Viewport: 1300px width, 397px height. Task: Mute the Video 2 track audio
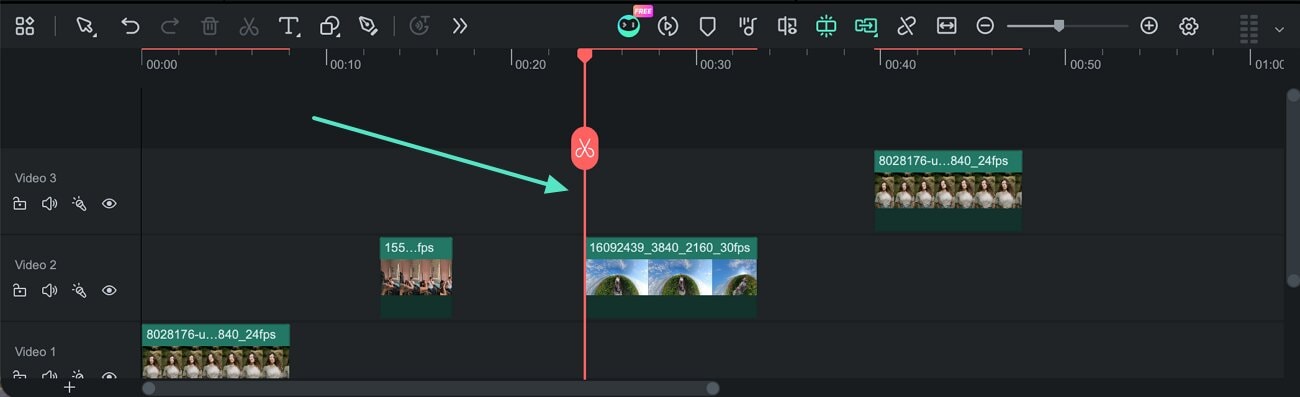point(49,291)
